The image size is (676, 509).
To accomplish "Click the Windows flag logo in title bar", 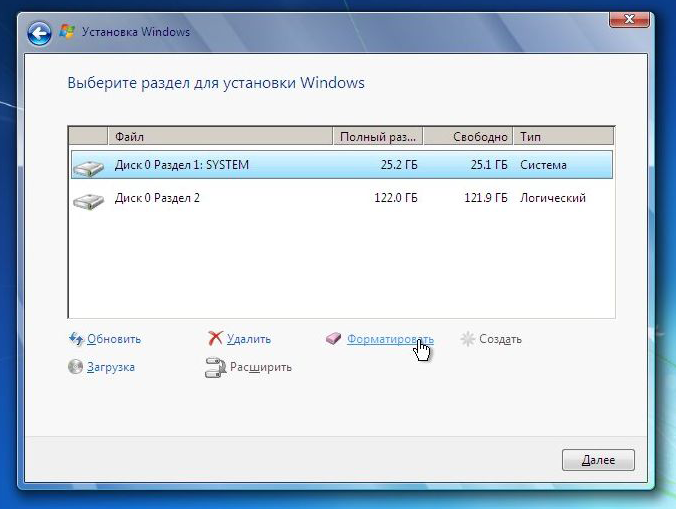I will (x=67, y=31).
